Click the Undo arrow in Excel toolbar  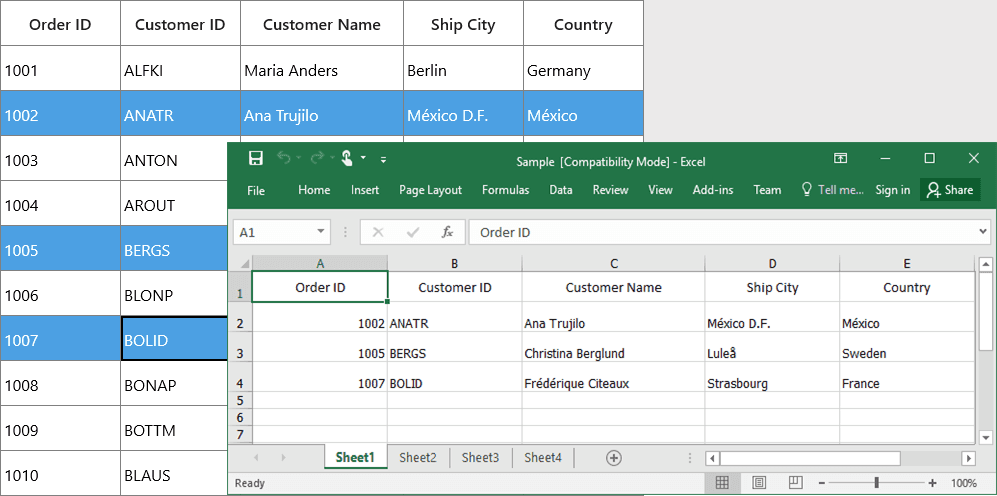point(284,158)
